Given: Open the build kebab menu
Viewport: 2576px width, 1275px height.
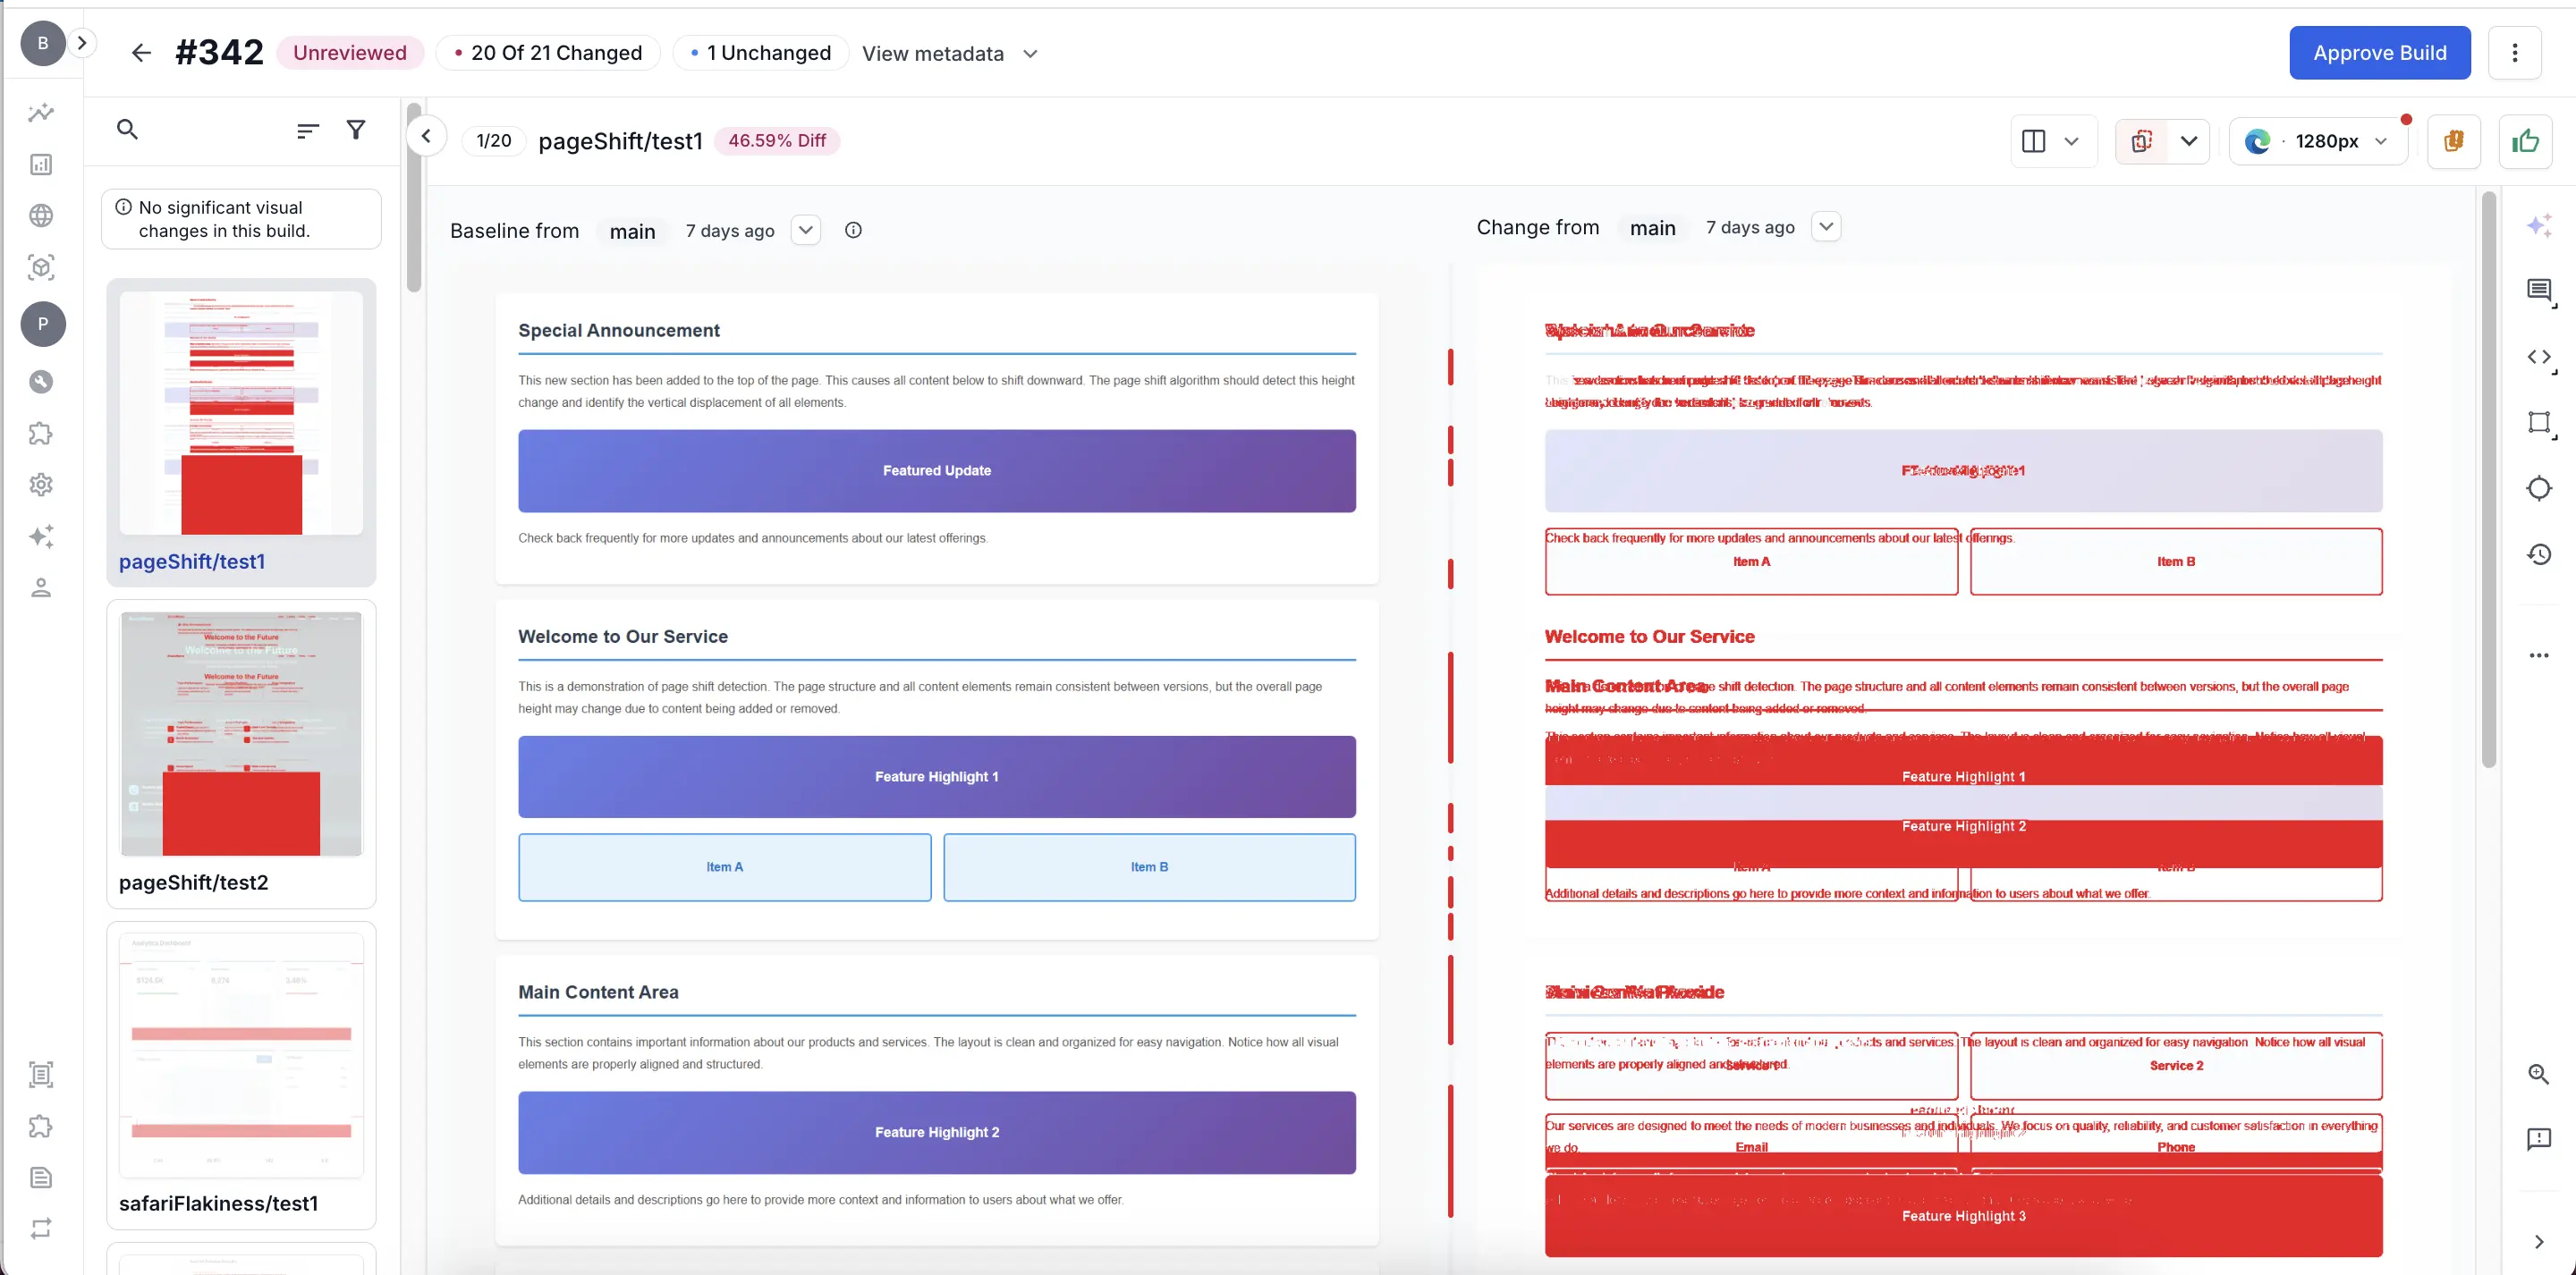Looking at the screenshot, I should (2515, 53).
